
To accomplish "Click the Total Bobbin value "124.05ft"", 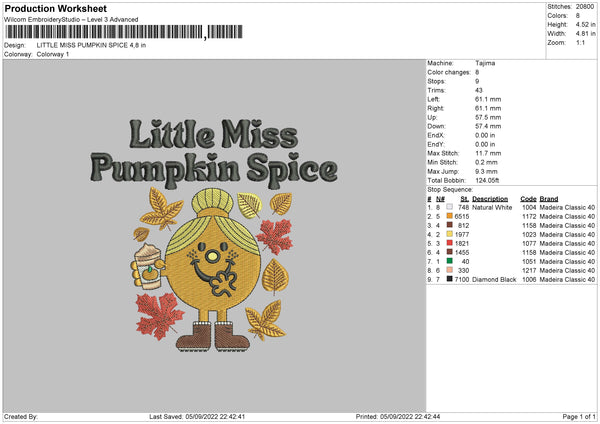I will [x=487, y=180].
